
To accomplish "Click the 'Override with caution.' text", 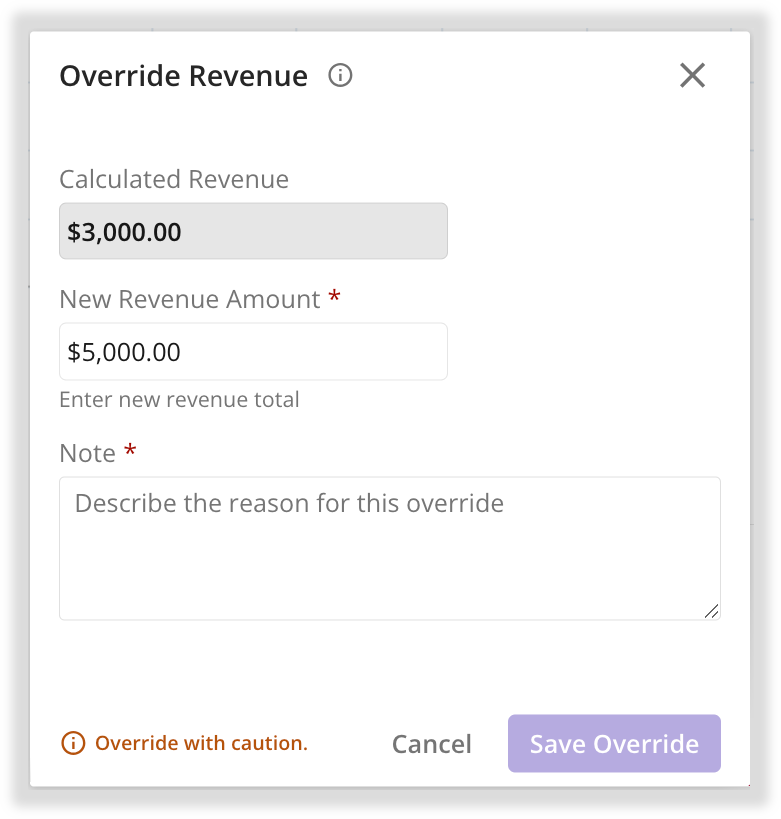I will pyautogui.click(x=202, y=743).
